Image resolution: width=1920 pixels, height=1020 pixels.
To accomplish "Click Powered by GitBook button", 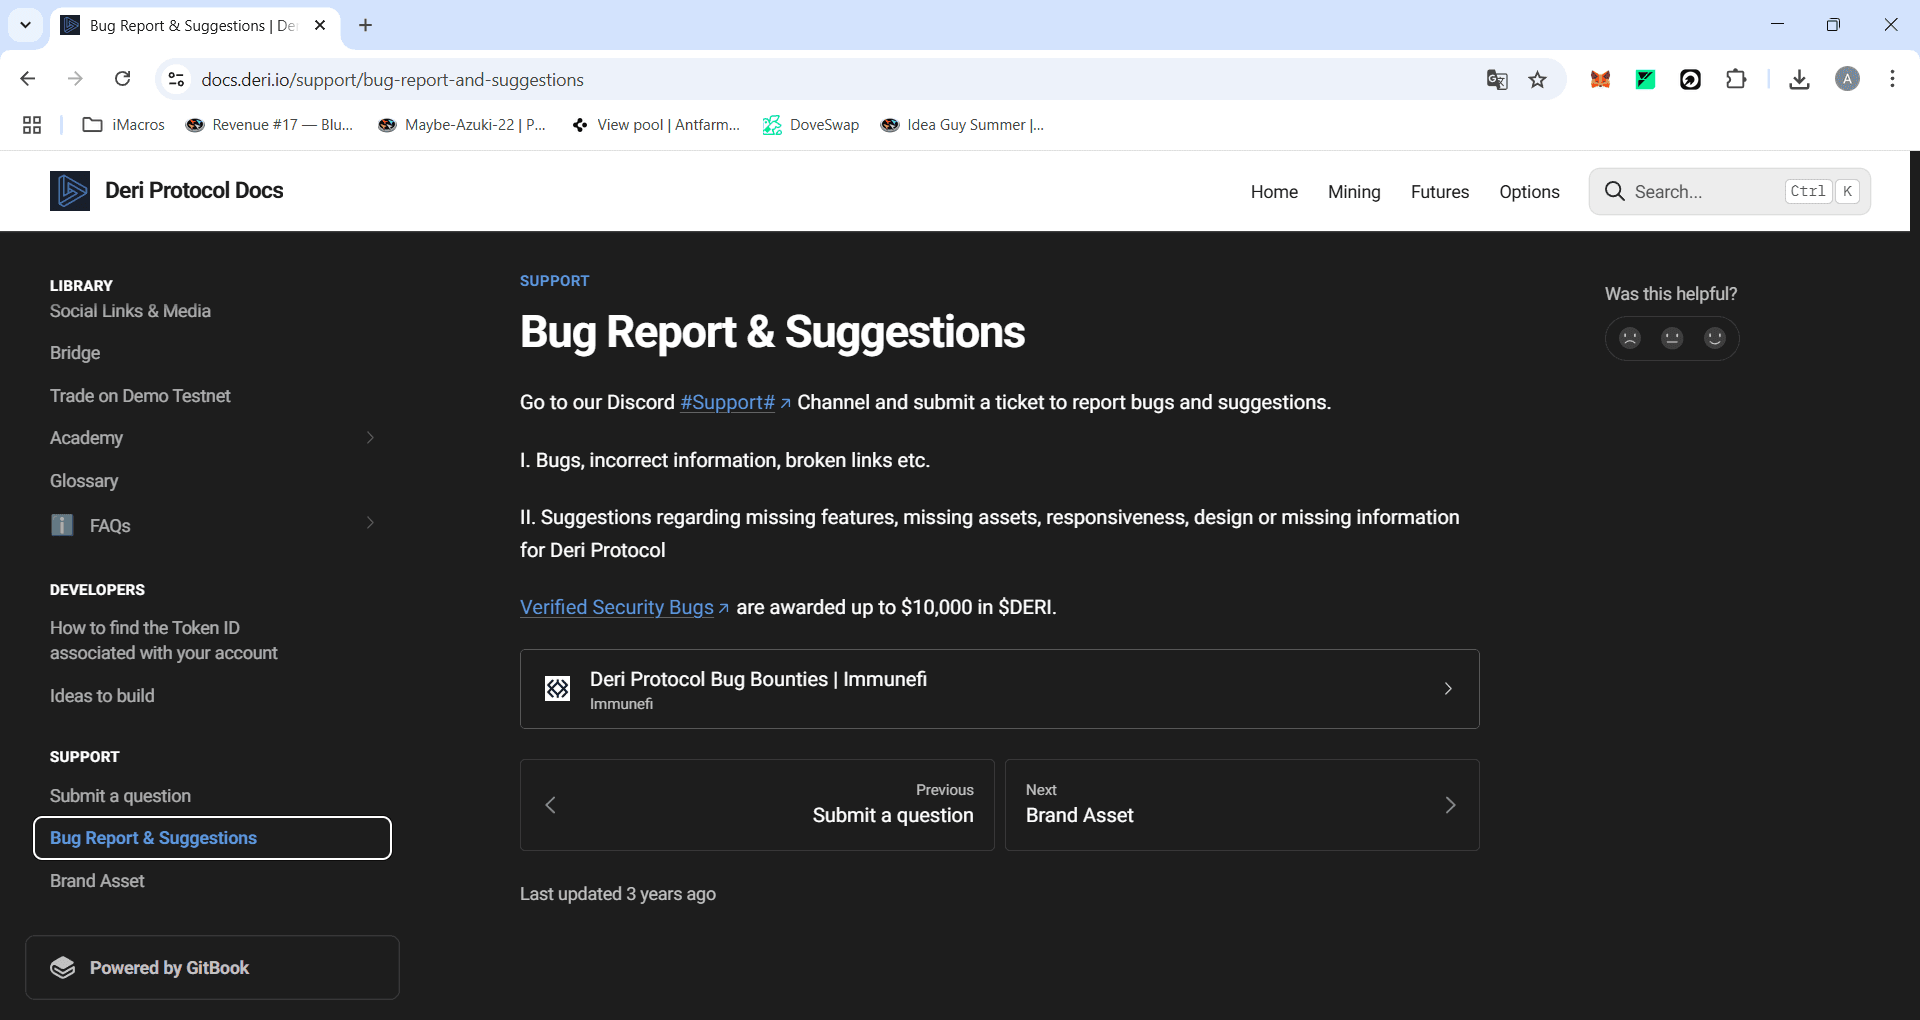I will [212, 967].
